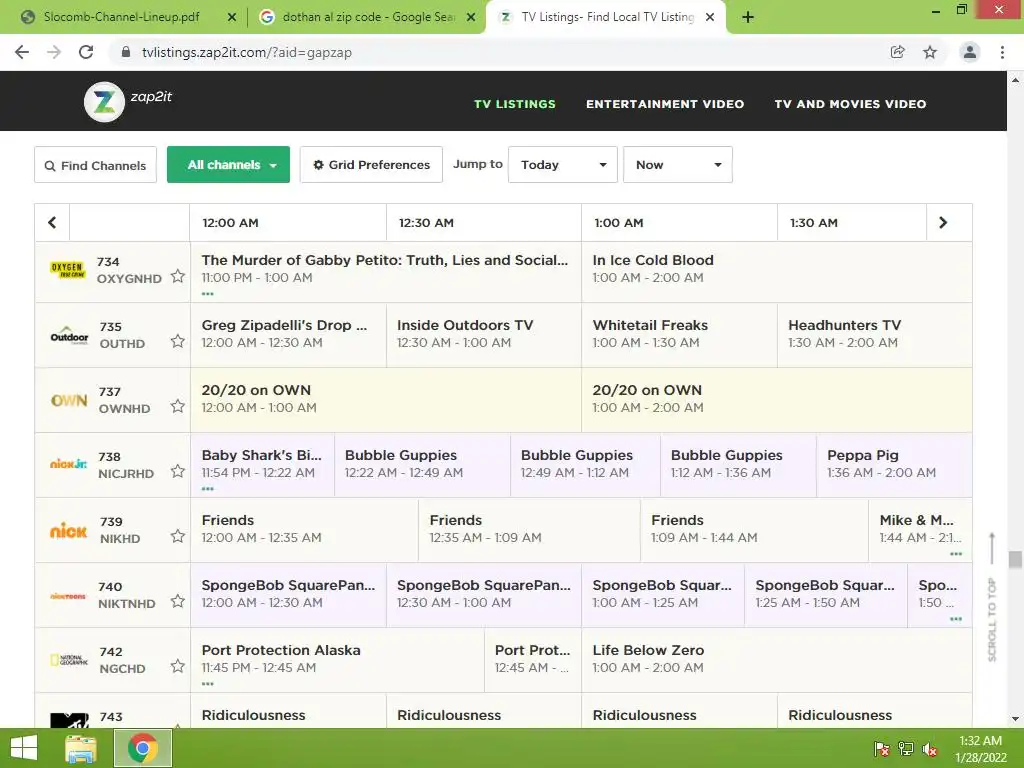1024x768 pixels.
Task: Expand the All channels dropdown
Action: 229,165
